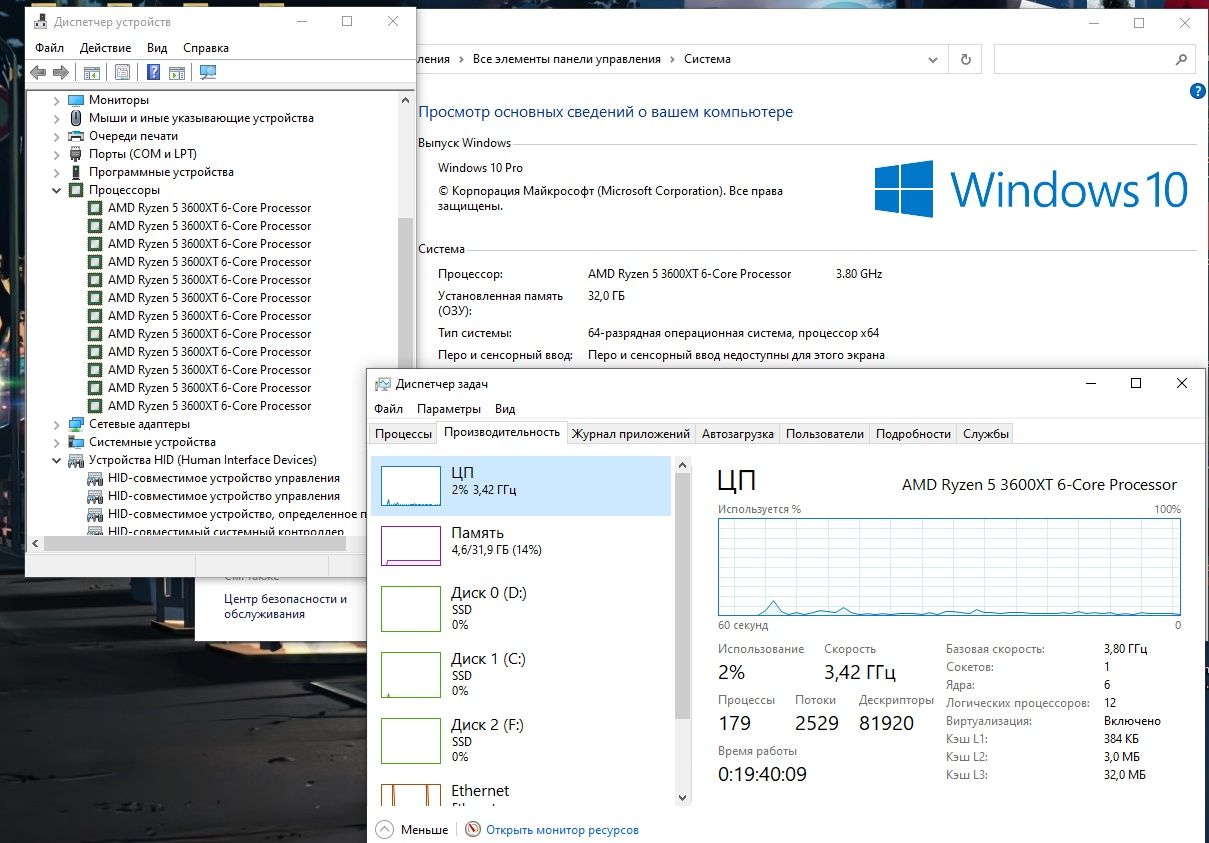
Task: Switch to the Подробности tab
Action: (913, 434)
